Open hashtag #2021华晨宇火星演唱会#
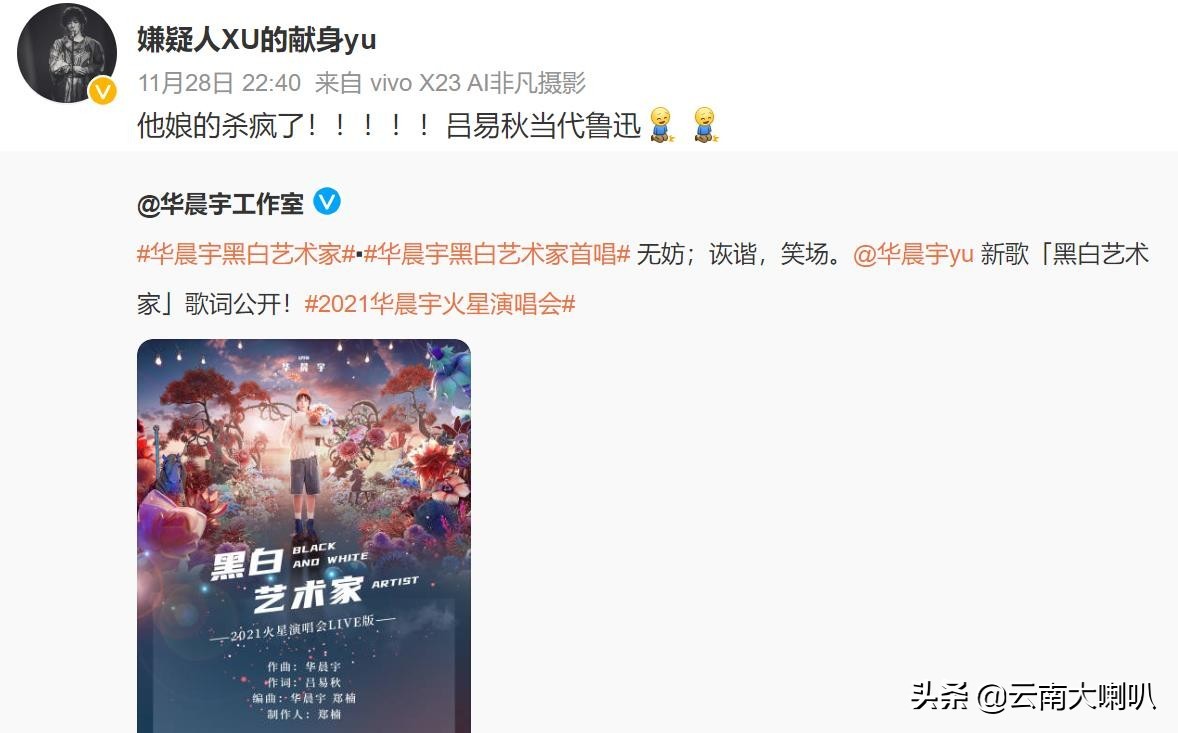This screenshot has height=733, width=1178. (440, 304)
